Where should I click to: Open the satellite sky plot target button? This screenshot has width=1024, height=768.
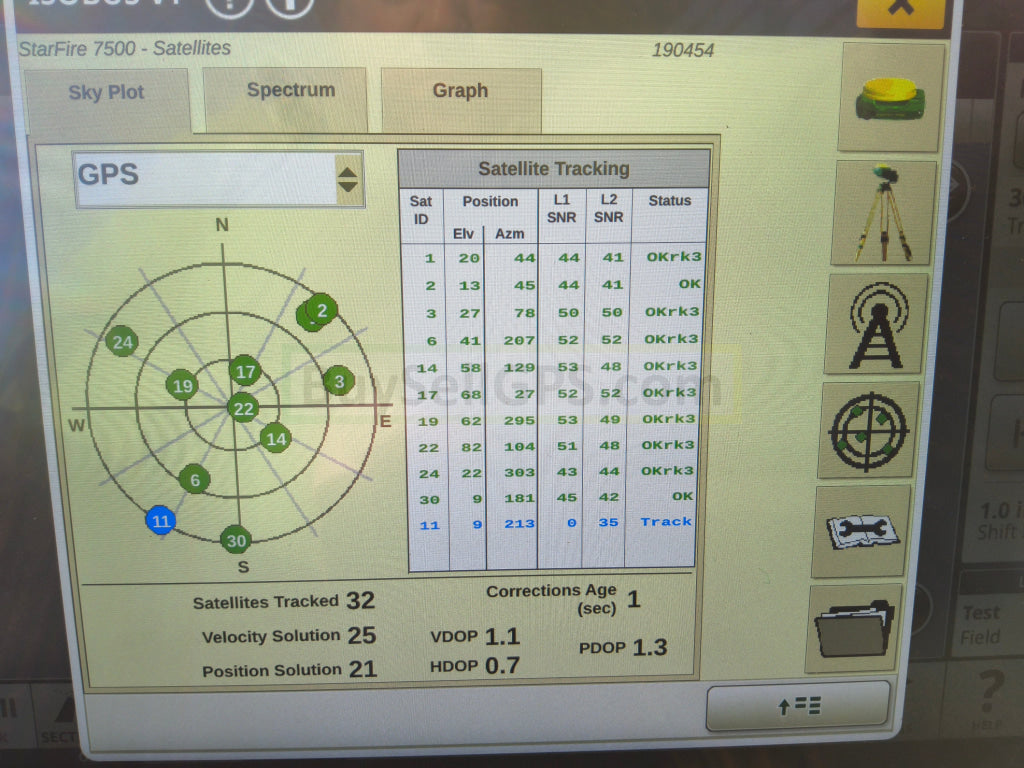[x=868, y=430]
